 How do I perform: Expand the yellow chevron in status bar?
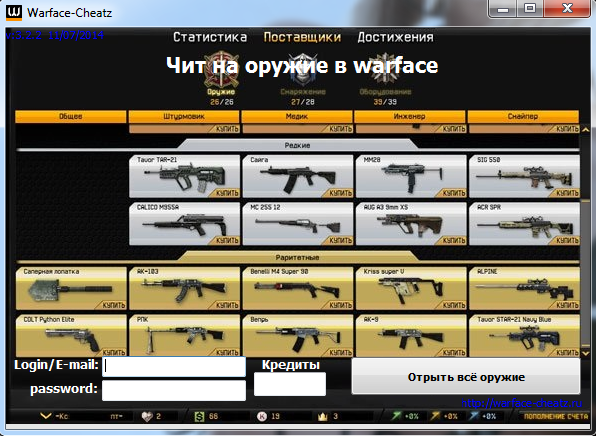(x=46, y=416)
